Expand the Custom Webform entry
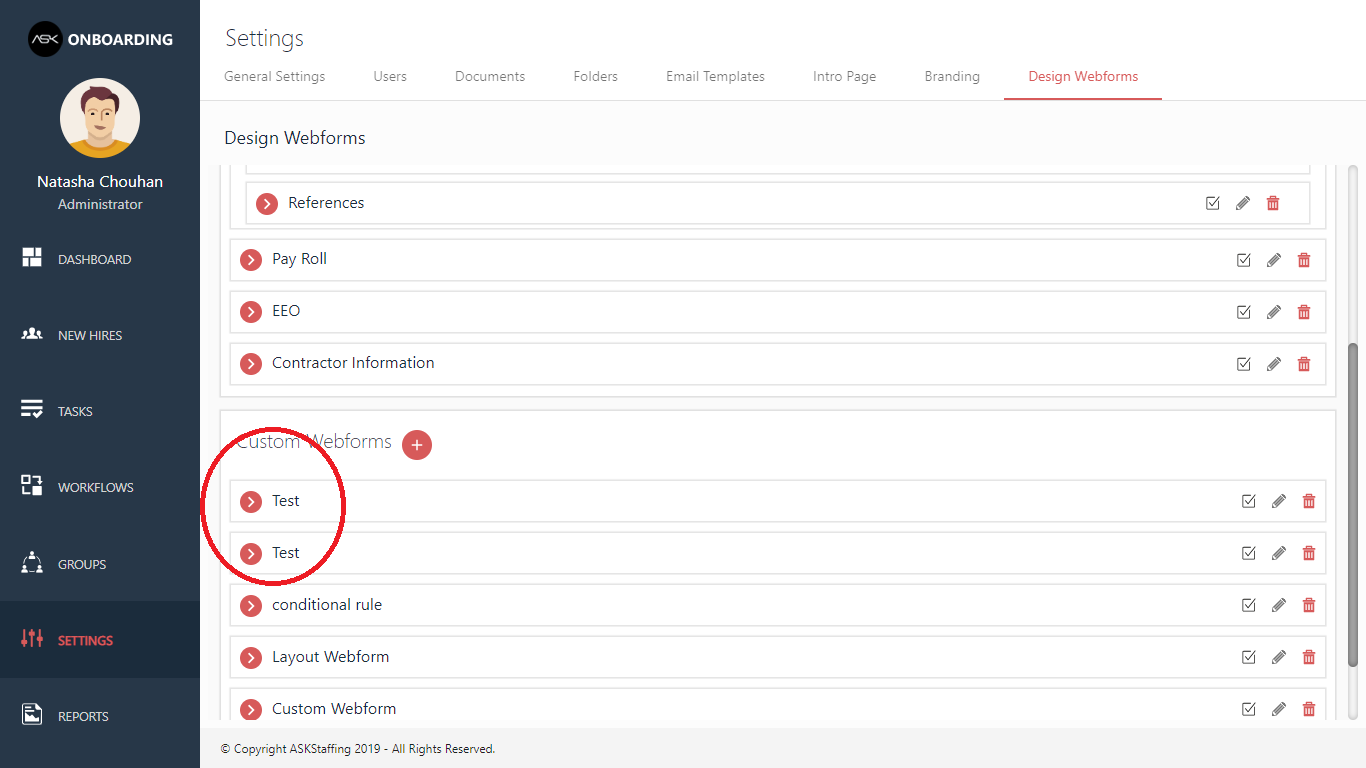Screen dimensions: 1366x768 click(x=251, y=708)
